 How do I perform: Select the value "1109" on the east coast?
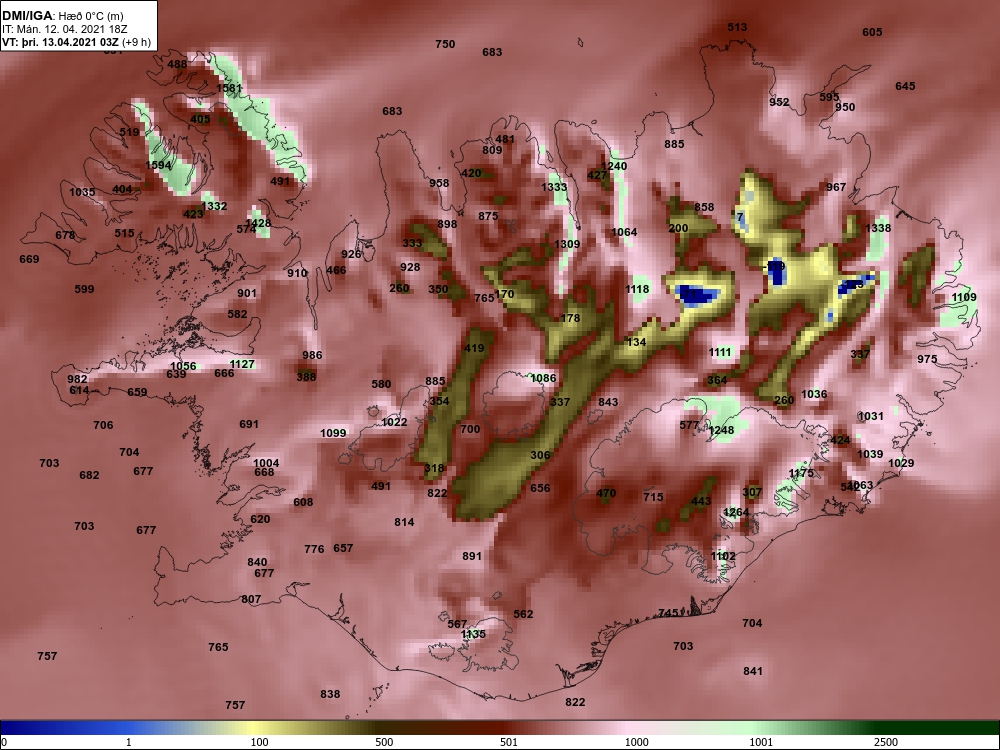click(964, 297)
